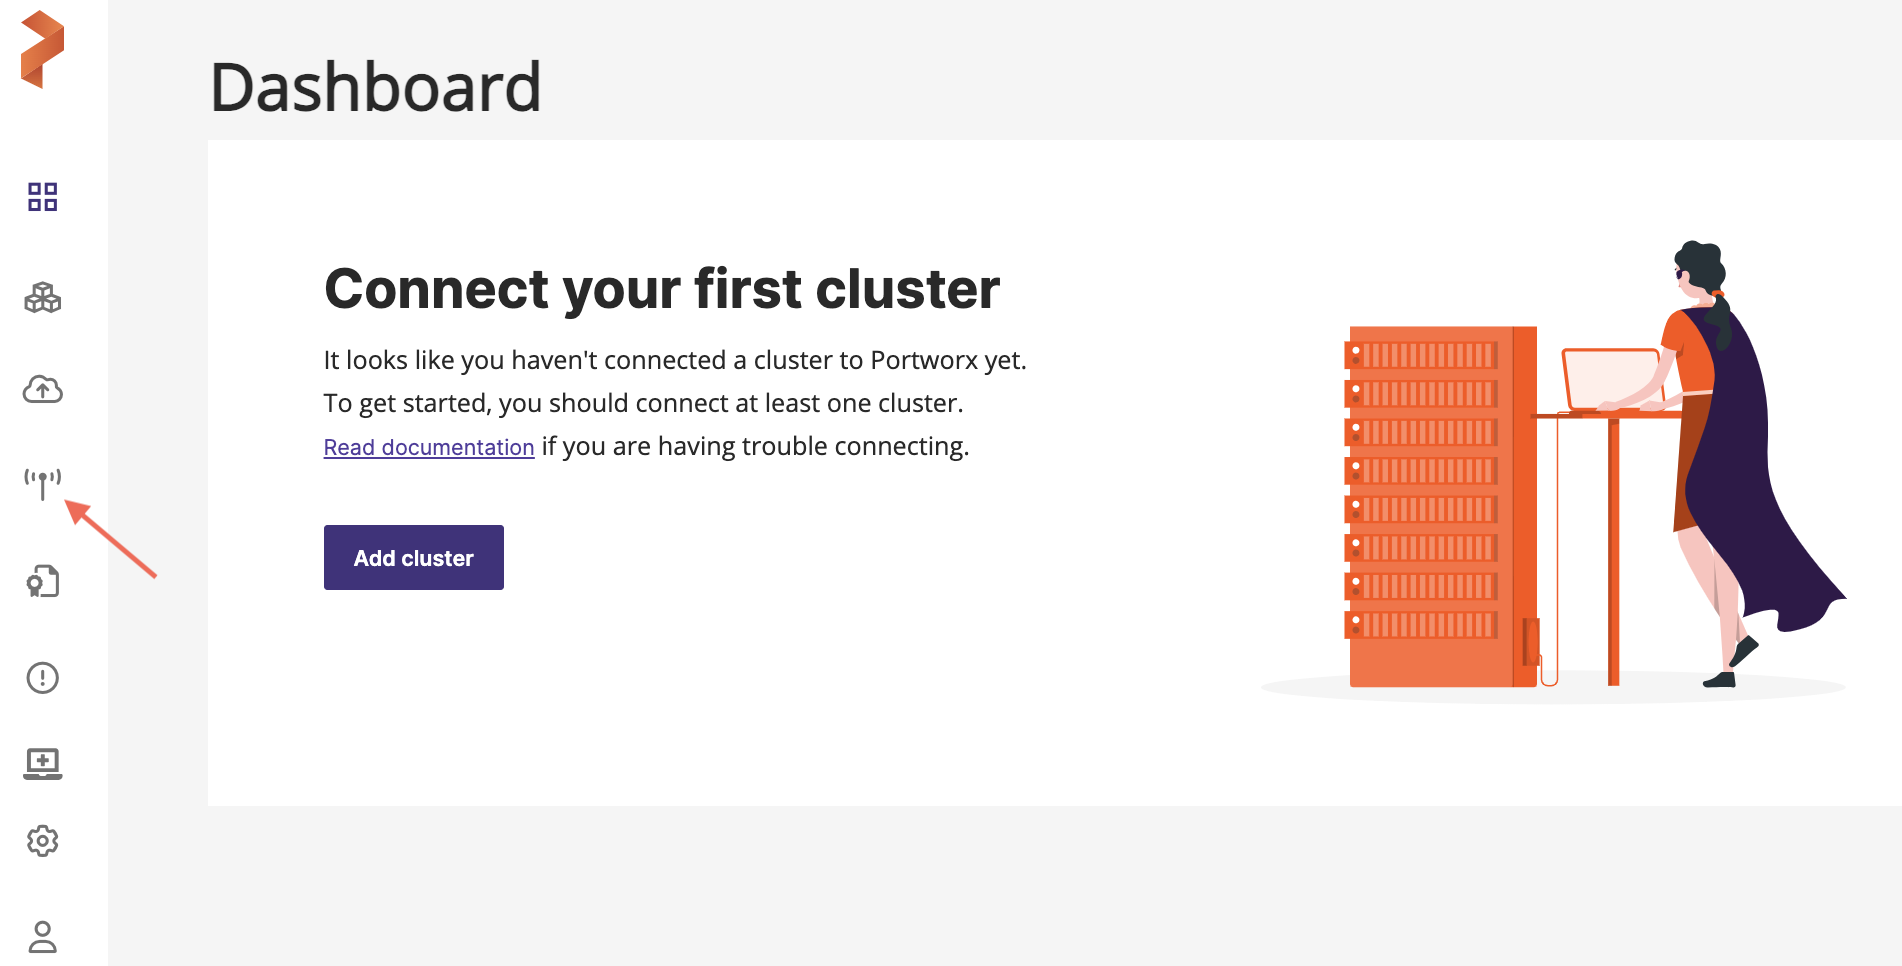Screen dimensions: 1902x966
Task: Click the red arrow annotation
Action: pyautogui.click(x=111, y=540)
